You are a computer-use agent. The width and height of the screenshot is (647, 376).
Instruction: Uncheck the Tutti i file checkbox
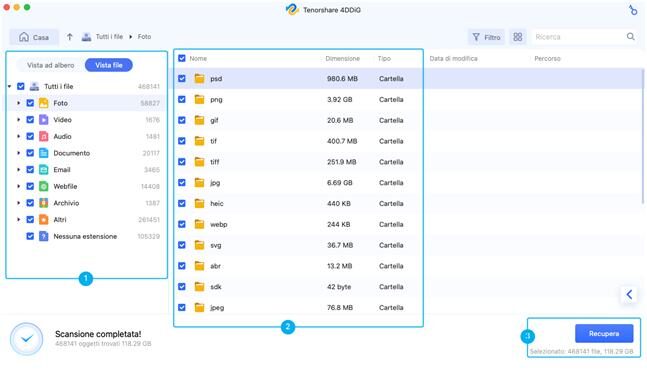tap(21, 86)
